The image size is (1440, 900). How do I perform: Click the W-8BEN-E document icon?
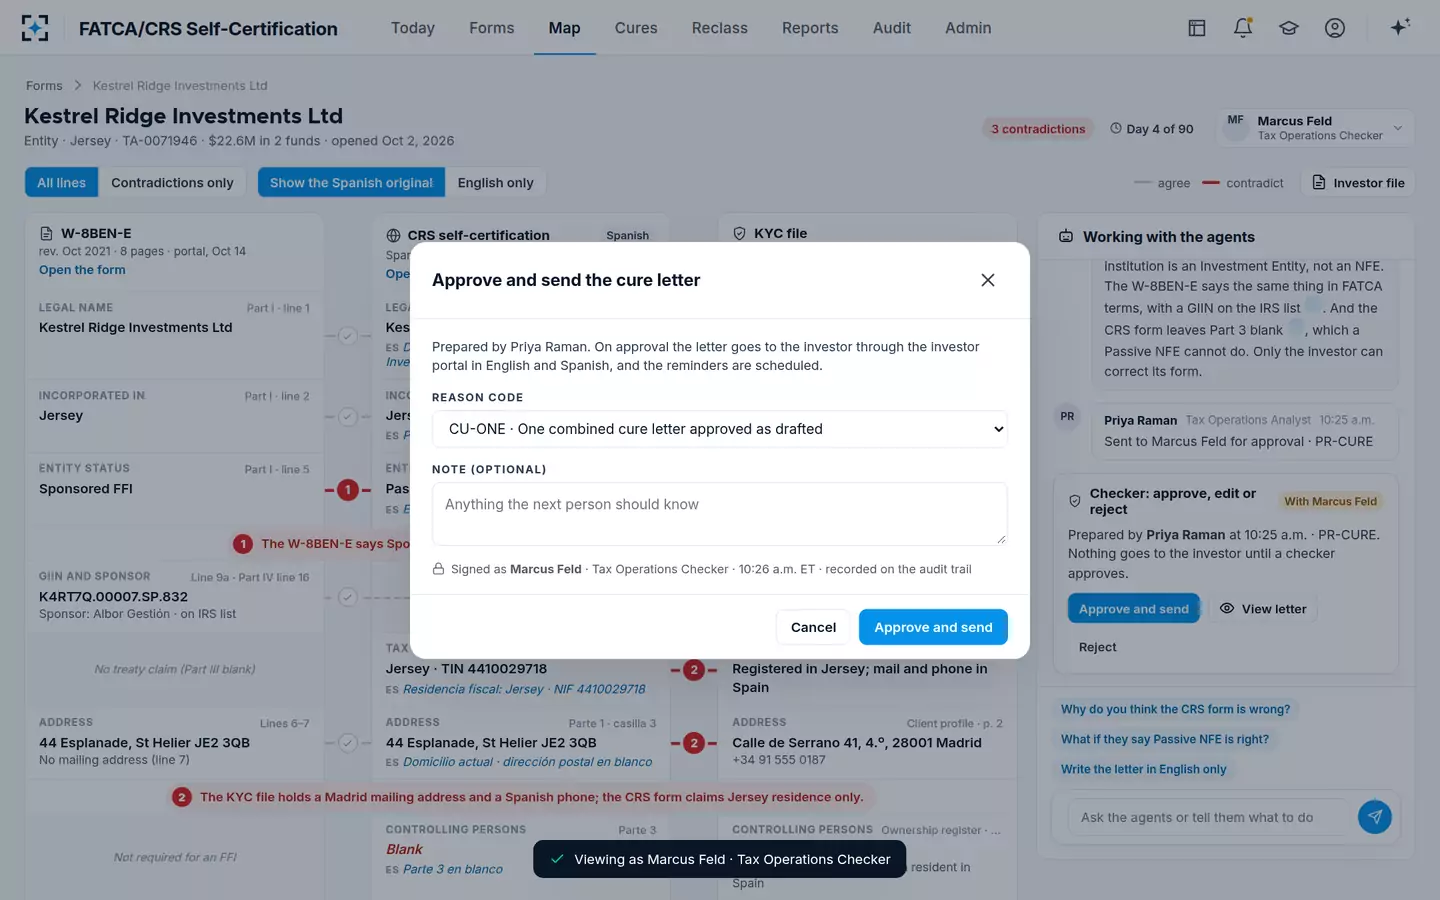coord(46,234)
